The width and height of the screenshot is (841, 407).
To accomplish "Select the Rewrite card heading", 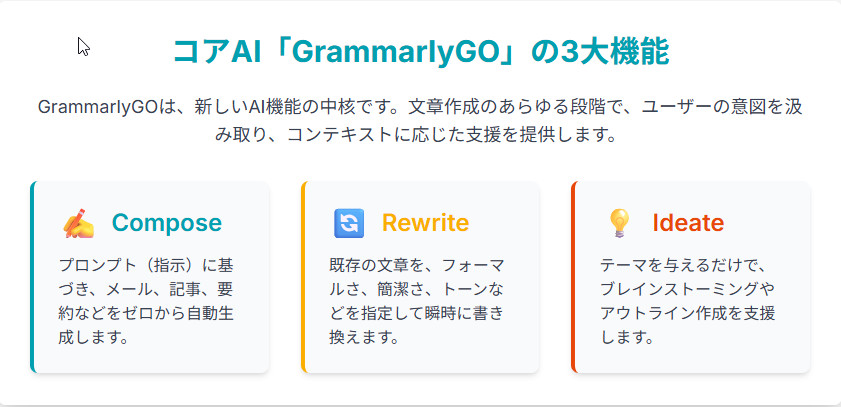I will point(425,222).
